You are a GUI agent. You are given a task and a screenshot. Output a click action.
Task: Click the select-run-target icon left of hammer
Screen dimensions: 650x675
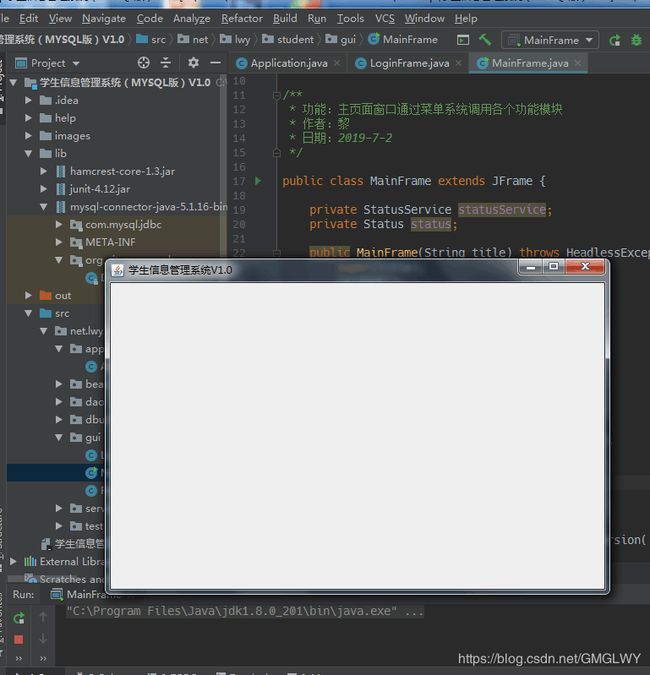tap(463, 40)
